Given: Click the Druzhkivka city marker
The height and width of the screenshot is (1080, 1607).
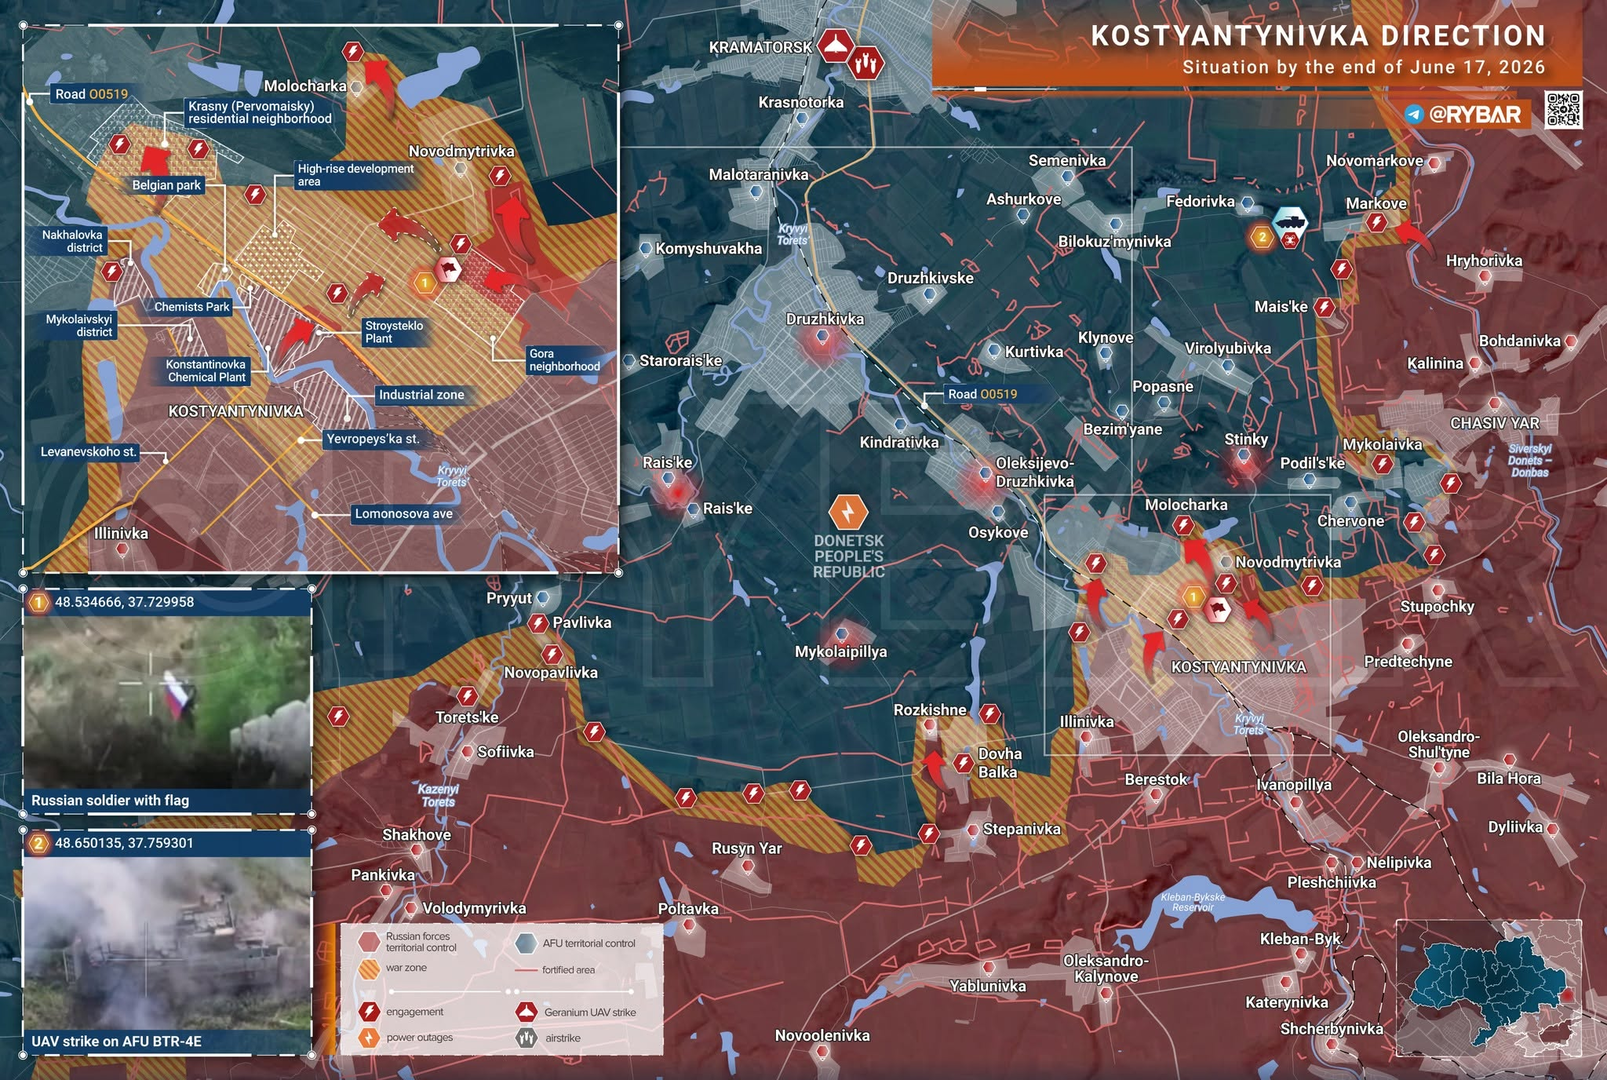Looking at the screenshot, I should (823, 338).
